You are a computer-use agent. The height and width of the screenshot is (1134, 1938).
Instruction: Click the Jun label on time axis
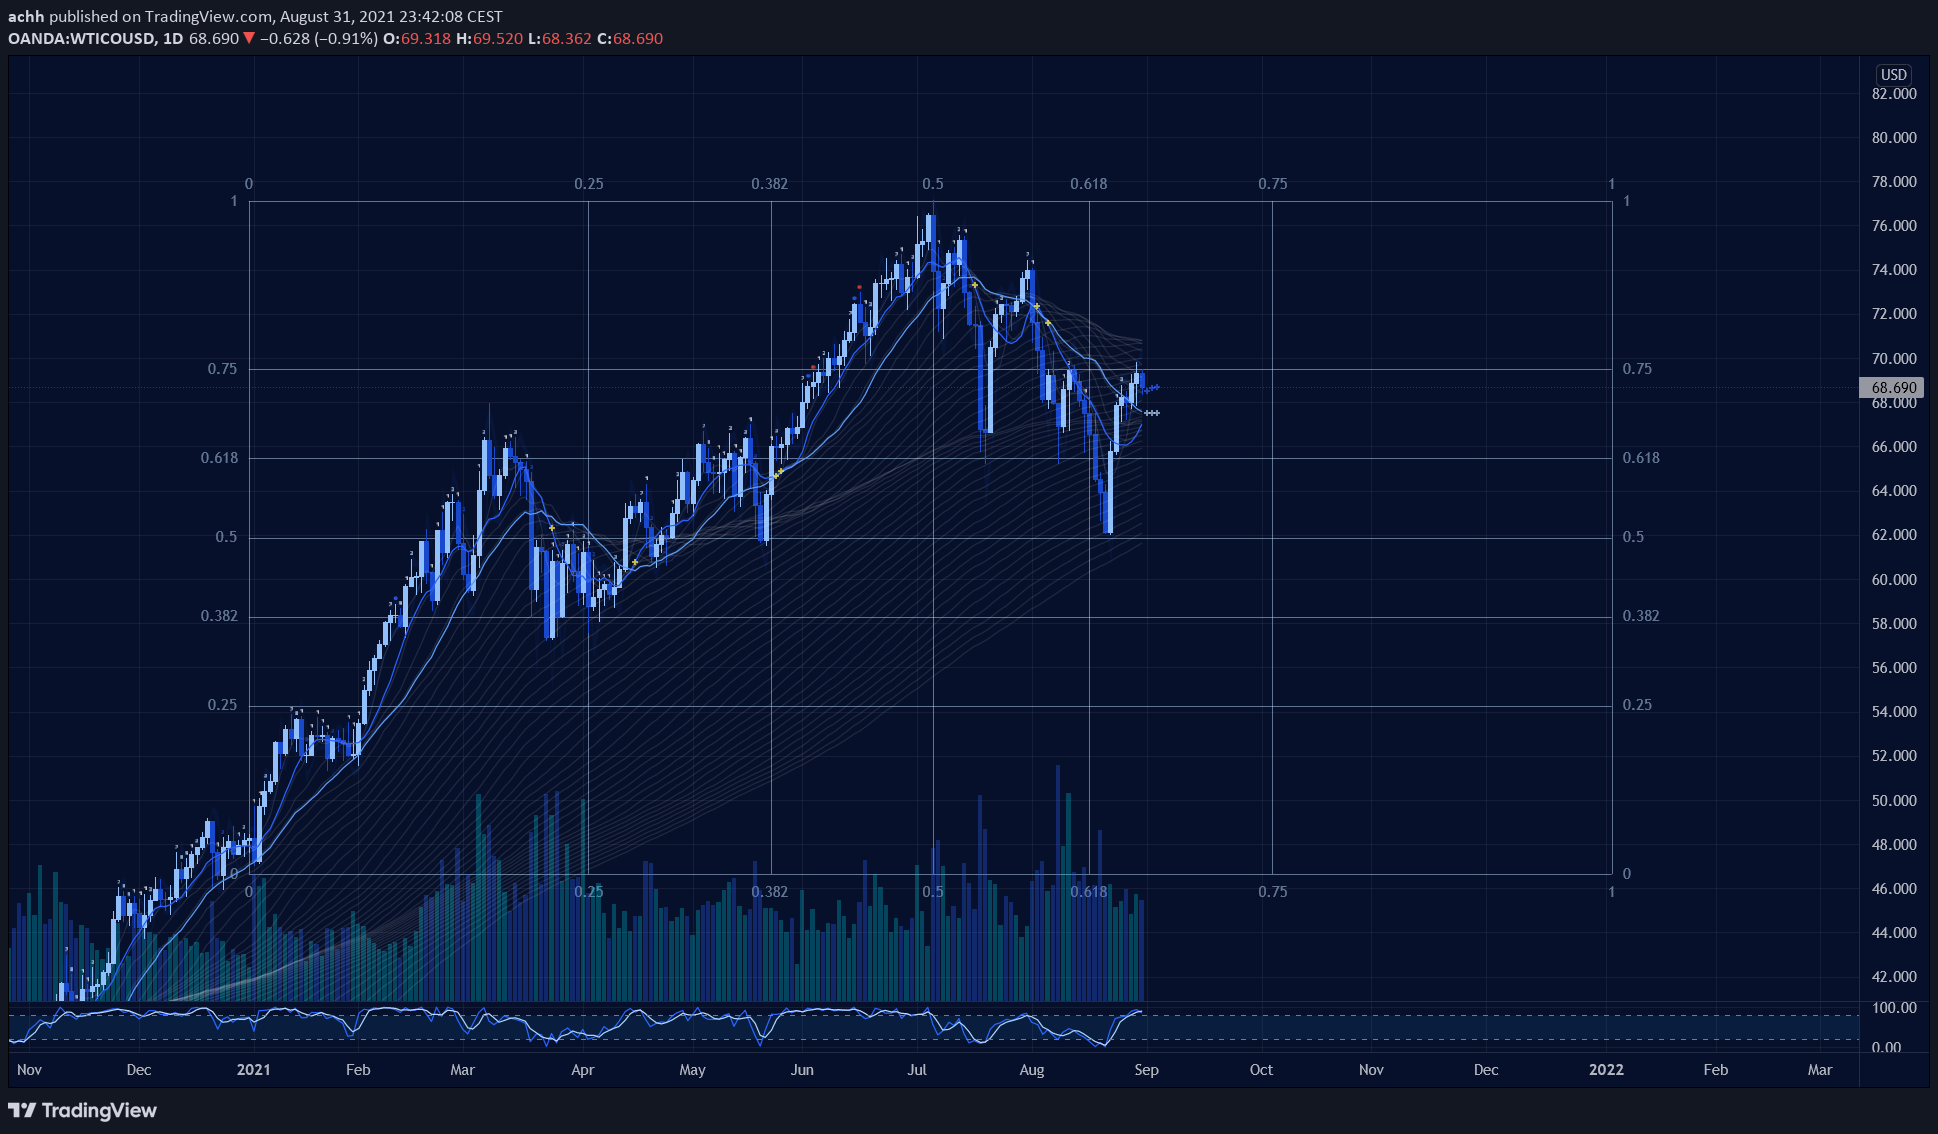802,1069
